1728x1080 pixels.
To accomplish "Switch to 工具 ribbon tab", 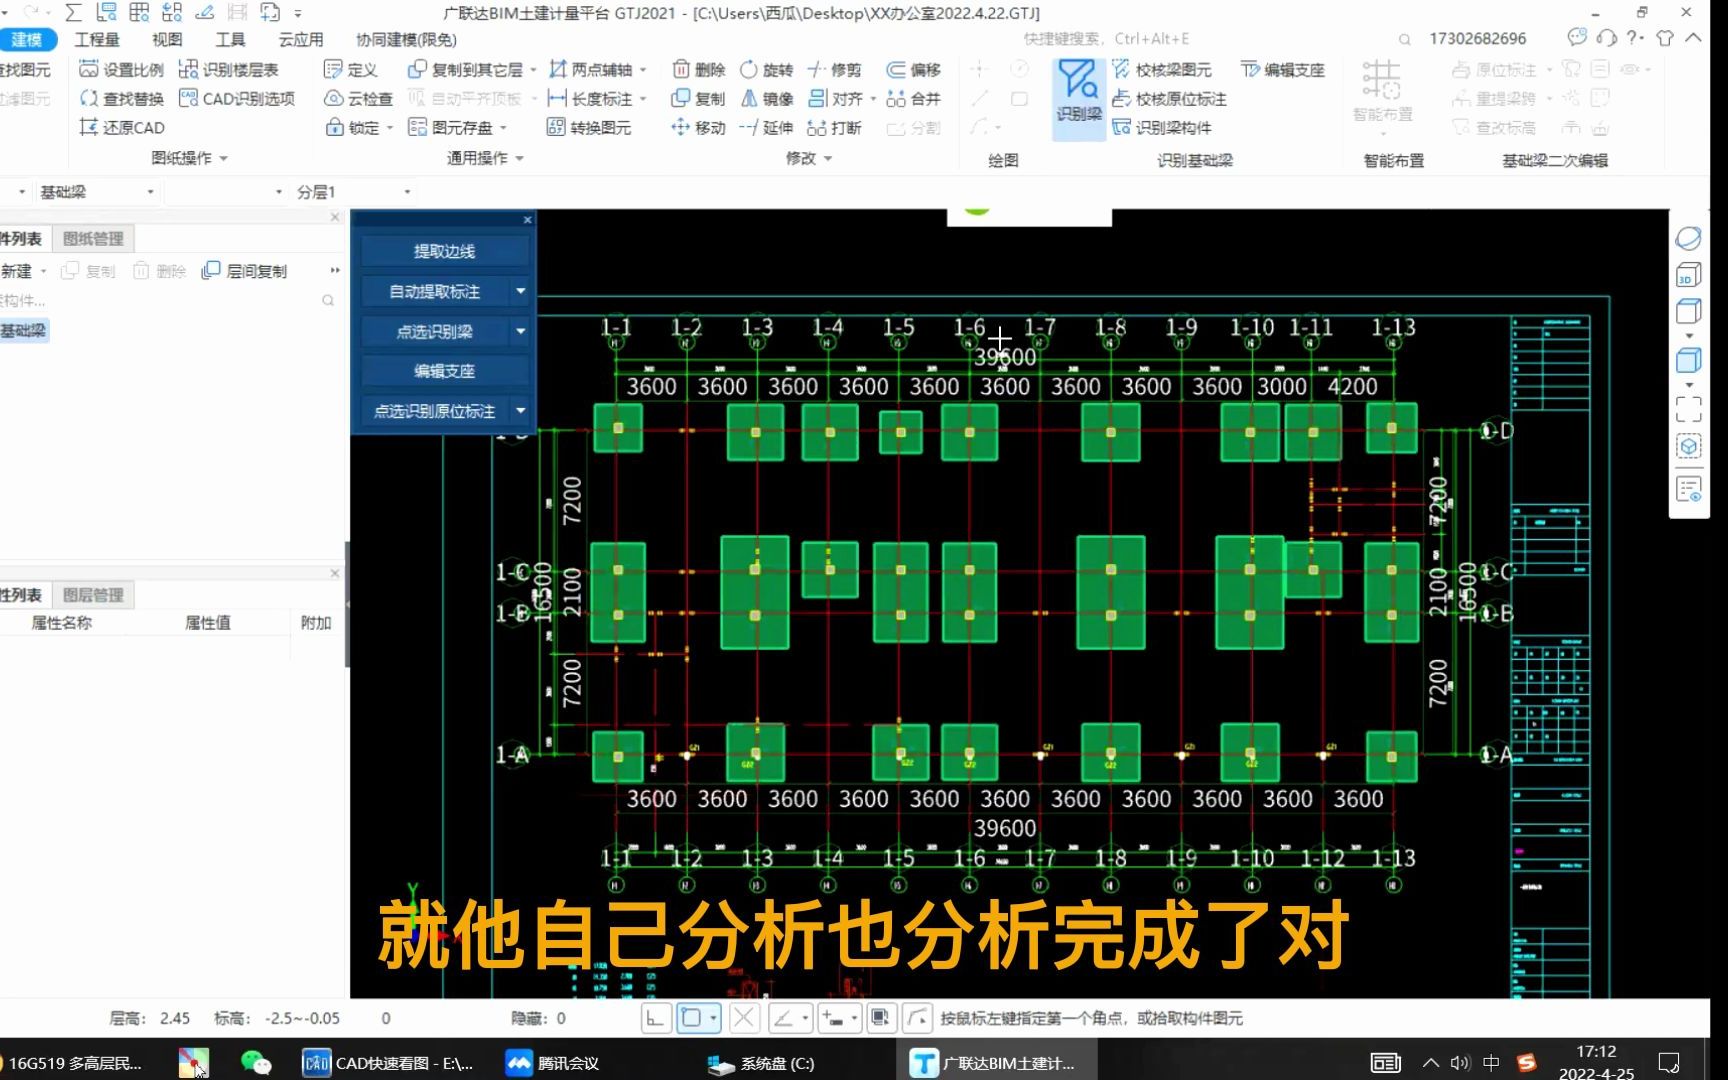I will (230, 39).
